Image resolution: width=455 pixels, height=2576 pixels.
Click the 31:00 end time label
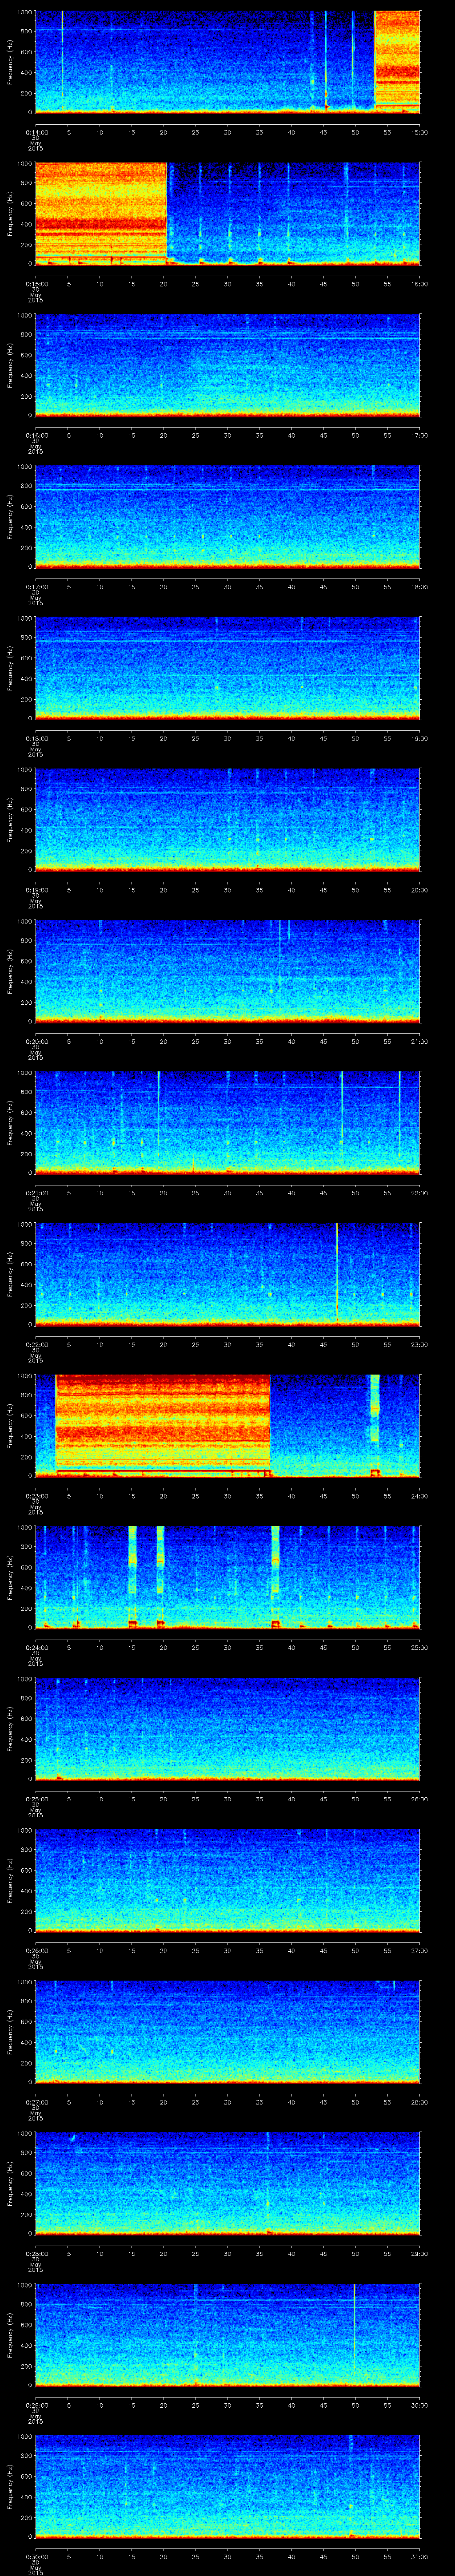pyautogui.click(x=419, y=2557)
